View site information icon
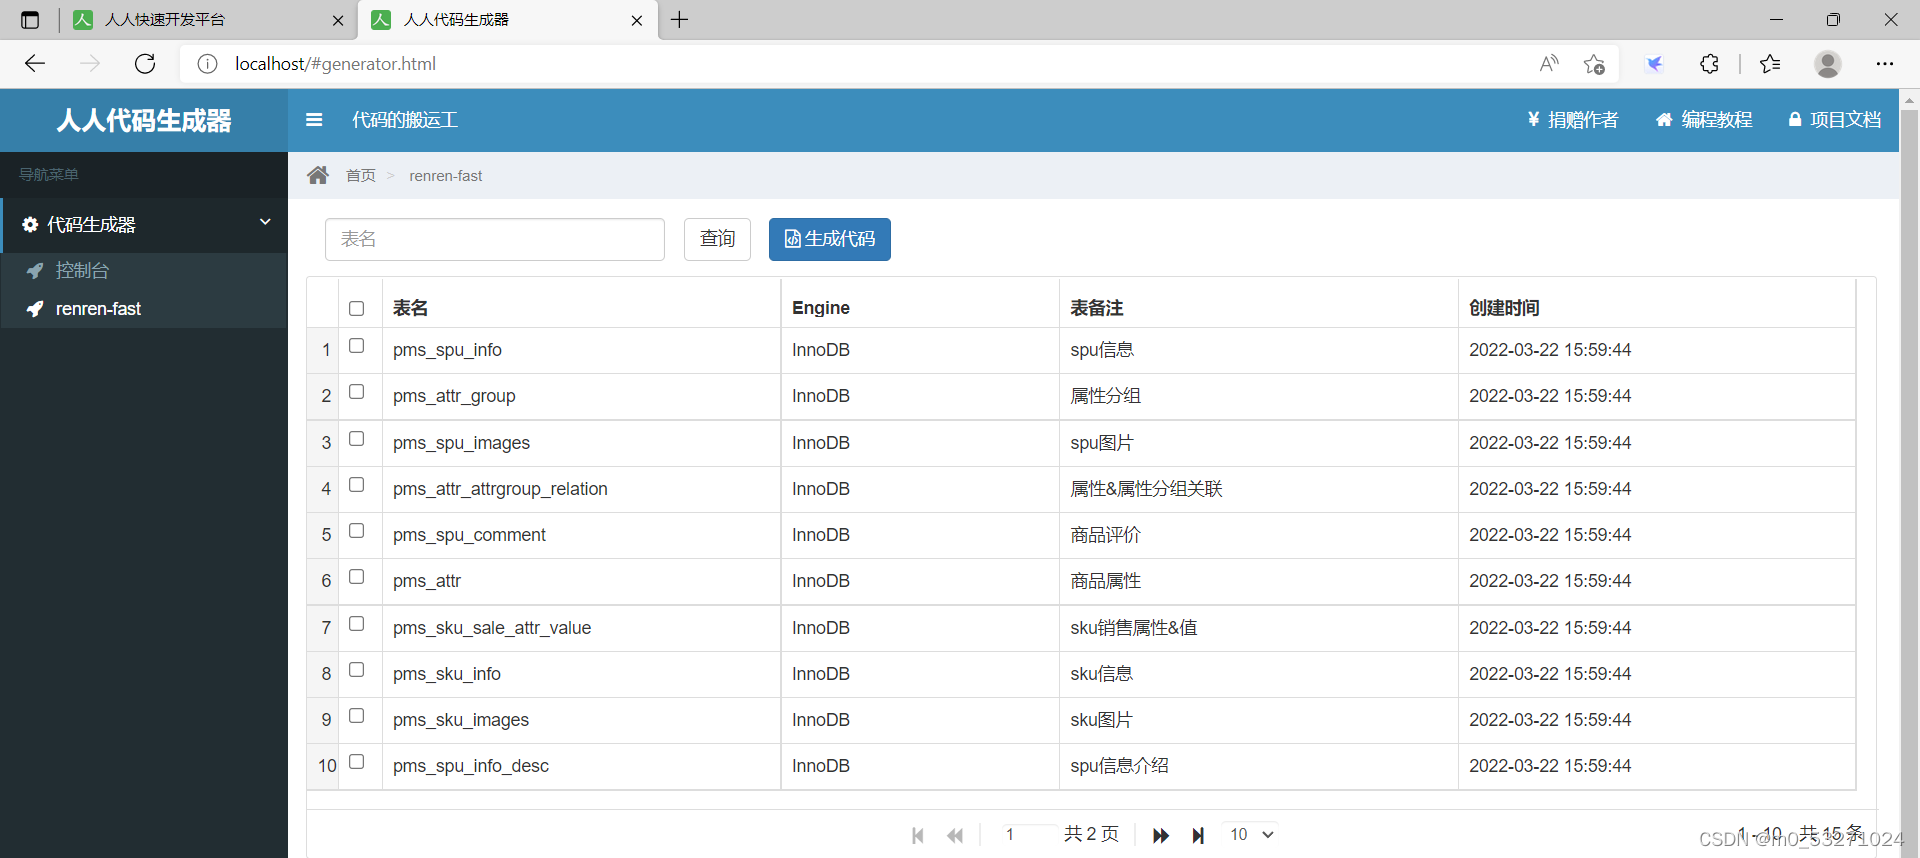The image size is (1920, 858). (207, 64)
